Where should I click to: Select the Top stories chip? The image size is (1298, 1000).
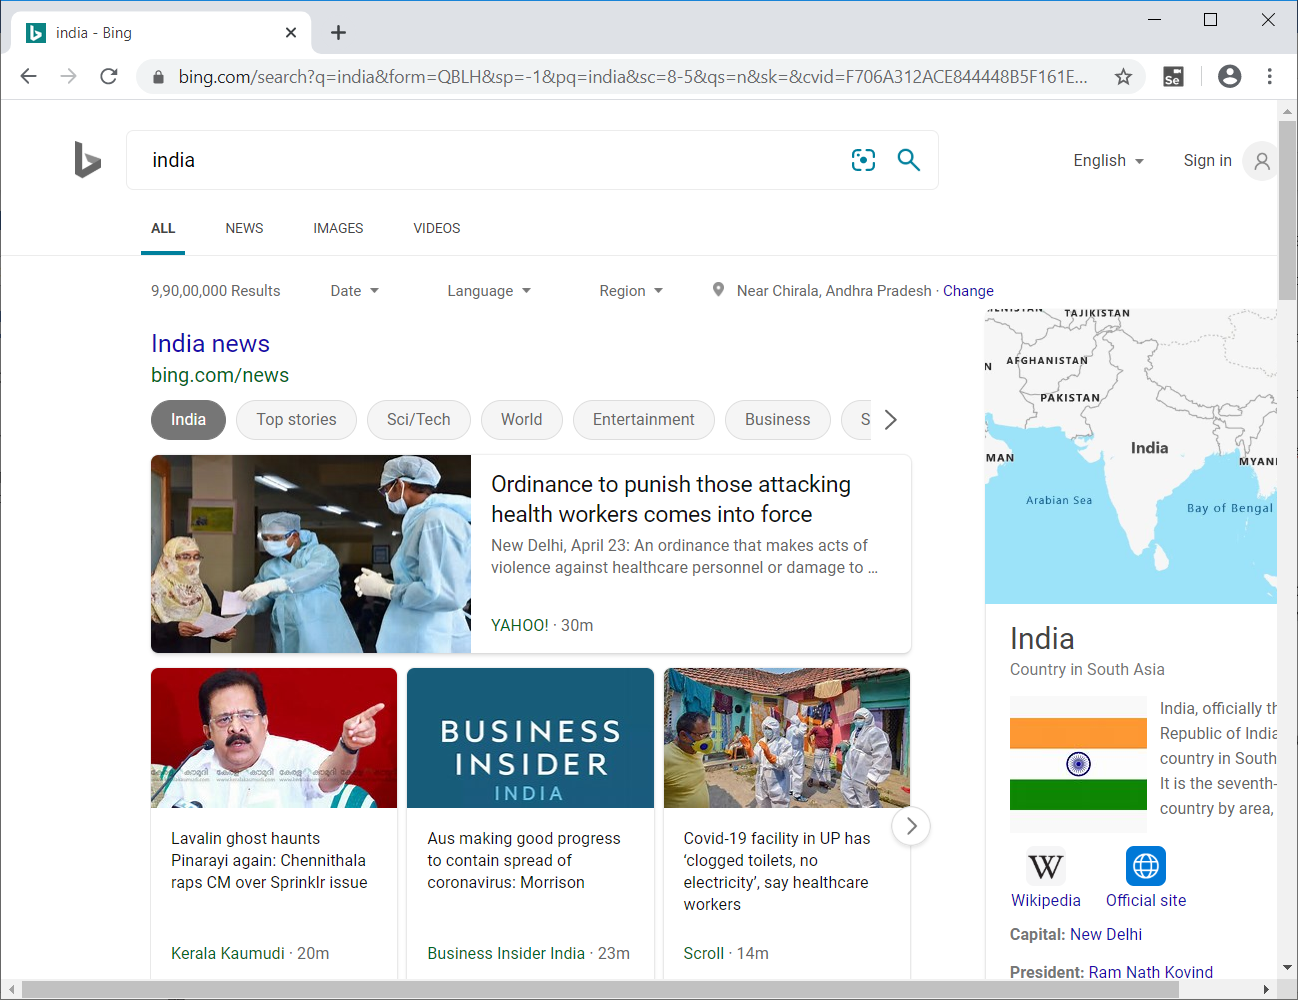tap(296, 420)
